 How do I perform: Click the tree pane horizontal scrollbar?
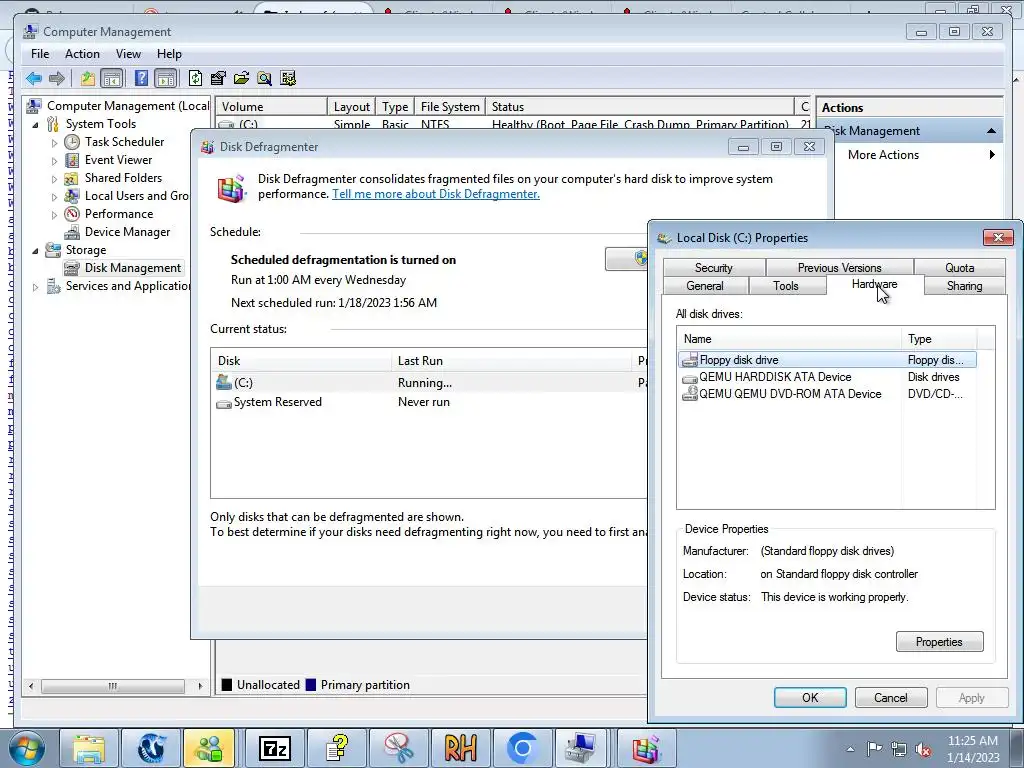[x=115, y=686]
